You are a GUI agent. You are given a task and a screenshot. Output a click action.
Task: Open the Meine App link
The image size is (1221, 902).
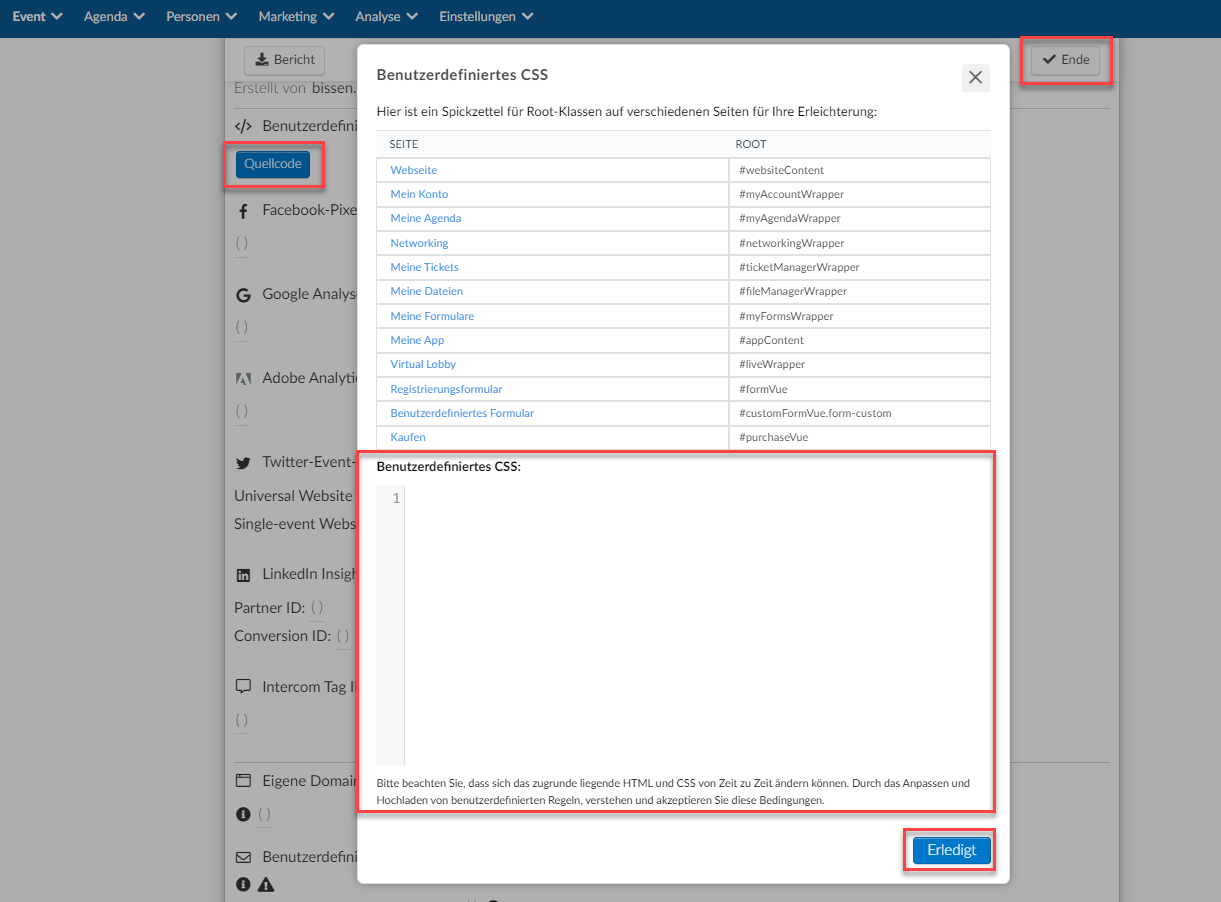(417, 340)
